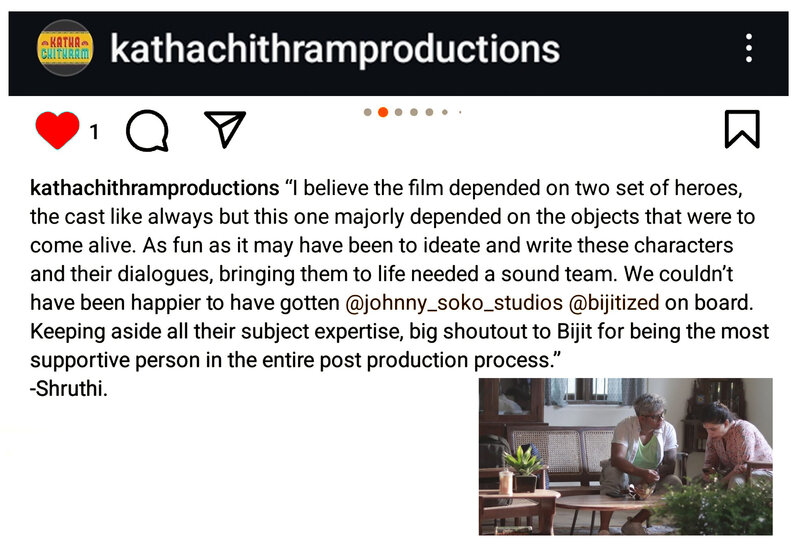This screenshot has height=553, width=800.
Task: Go to third carousel slide dot
Action: pyautogui.click(x=398, y=112)
